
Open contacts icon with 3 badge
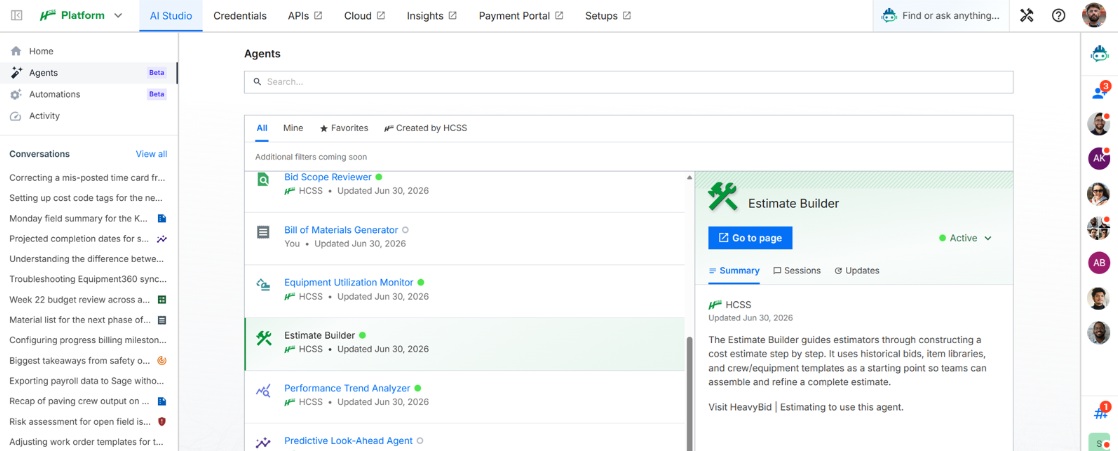coord(1099,92)
